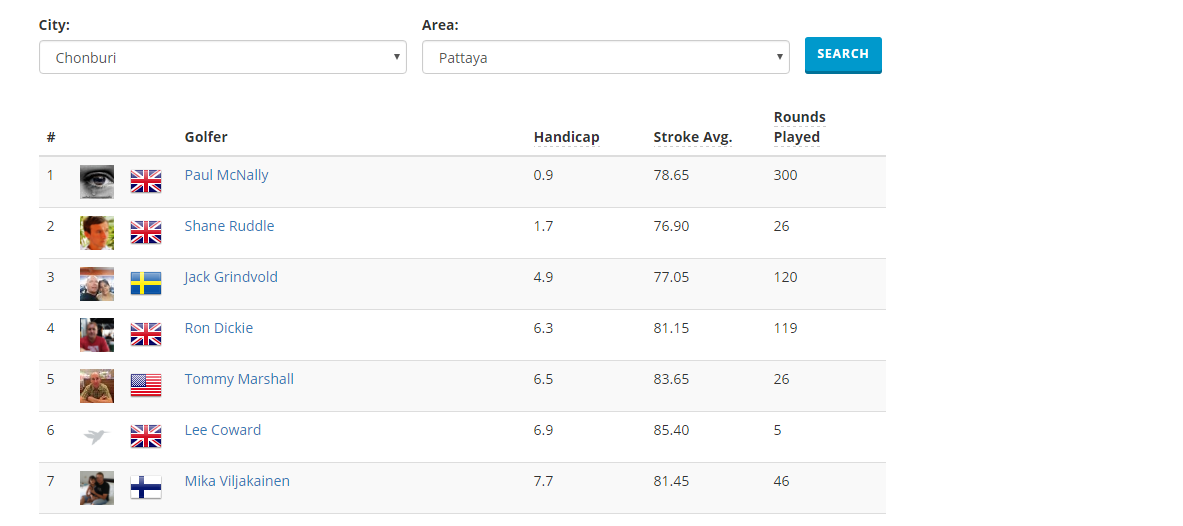Click the US flag beside Tommy Marshall
Viewport: 1183px width, 526px height.
(146, 385)
